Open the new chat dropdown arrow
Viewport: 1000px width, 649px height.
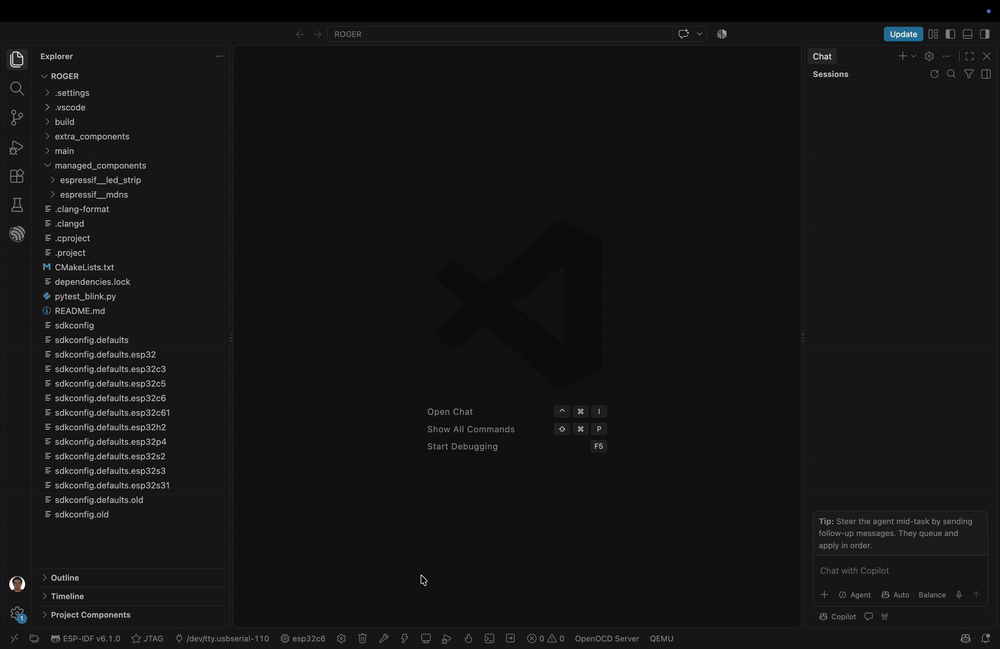(914, 56)
